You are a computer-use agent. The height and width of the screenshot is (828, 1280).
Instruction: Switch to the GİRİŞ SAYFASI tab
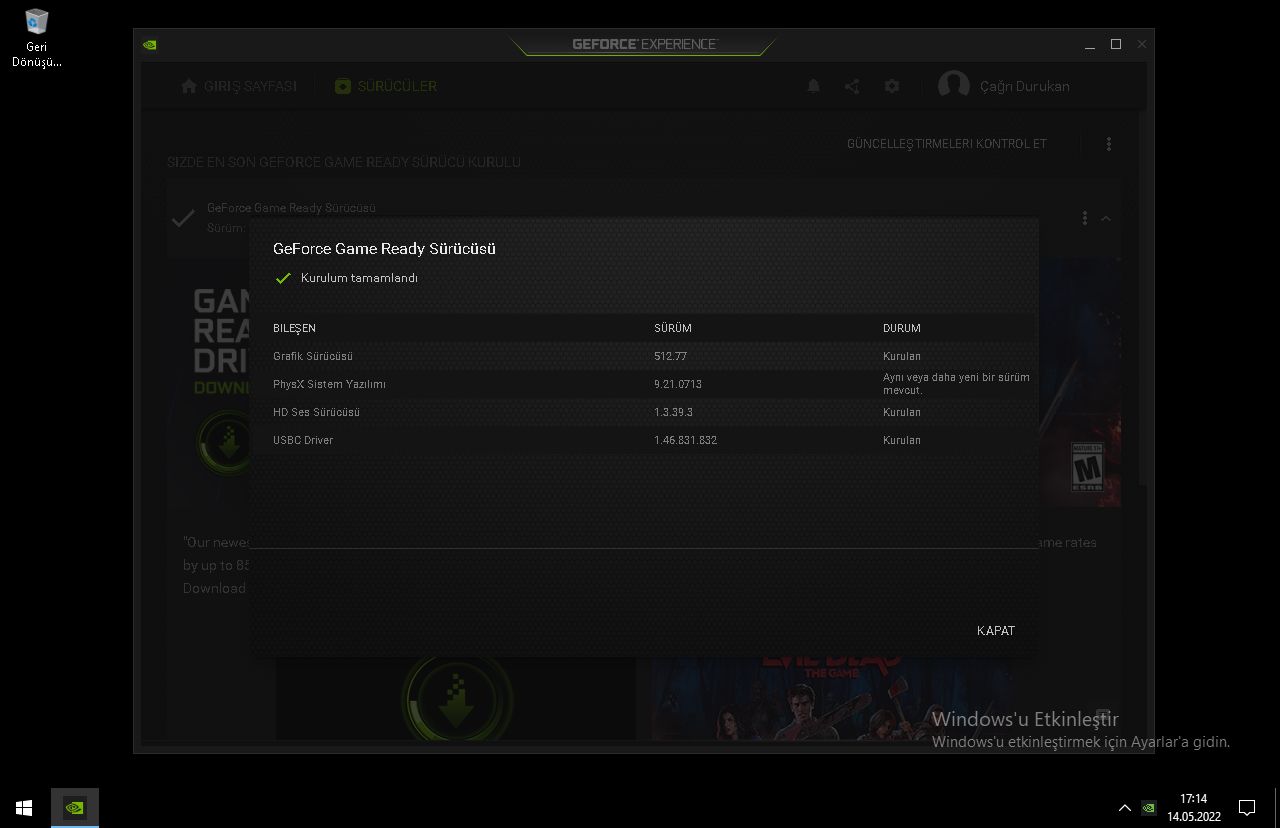pos(250,86)
